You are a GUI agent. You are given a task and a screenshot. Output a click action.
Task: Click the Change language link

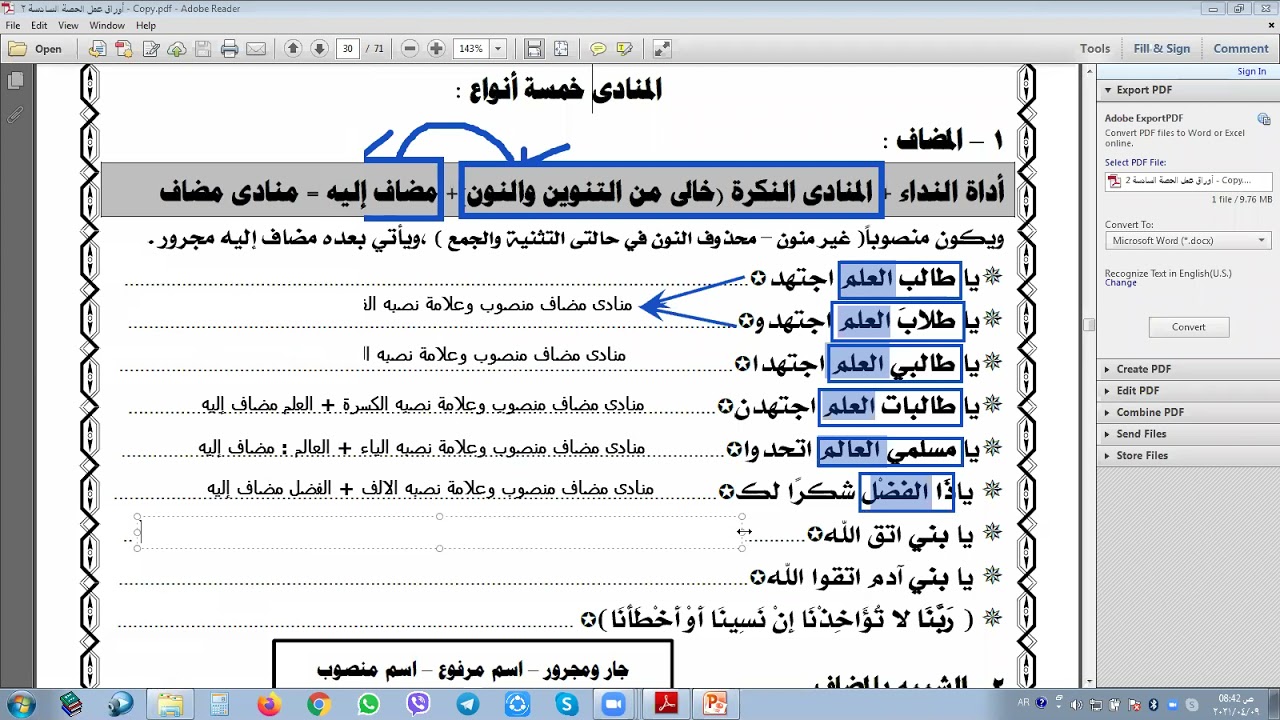click(x=1120, y=283)
